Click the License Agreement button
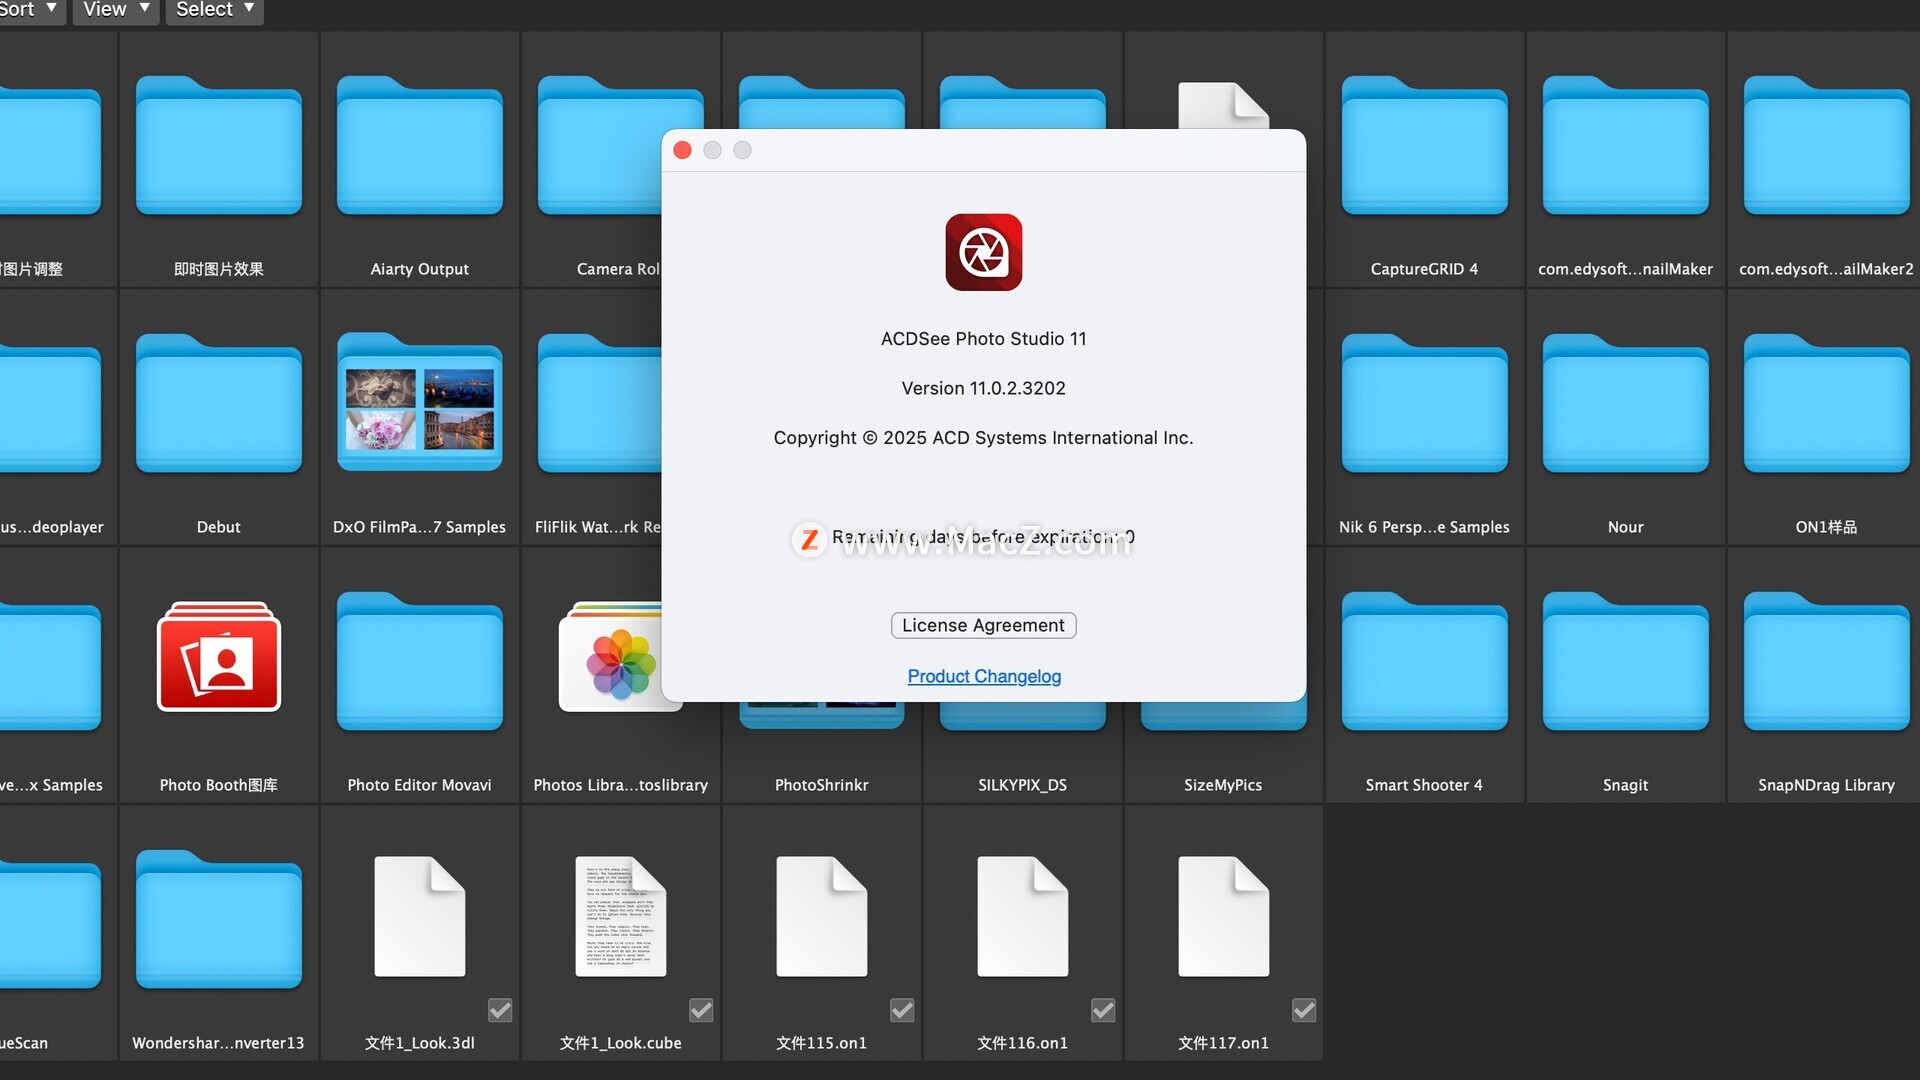This screenshot has width=1920, height=1080. (x=983, y=625)
